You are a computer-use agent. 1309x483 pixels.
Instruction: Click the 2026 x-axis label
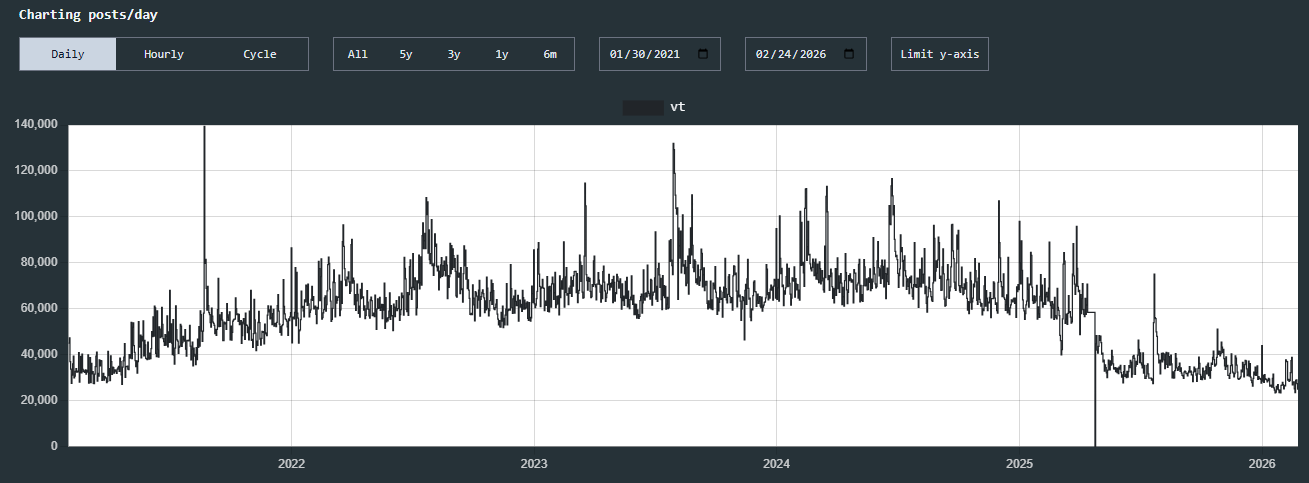coord(1262,464)
